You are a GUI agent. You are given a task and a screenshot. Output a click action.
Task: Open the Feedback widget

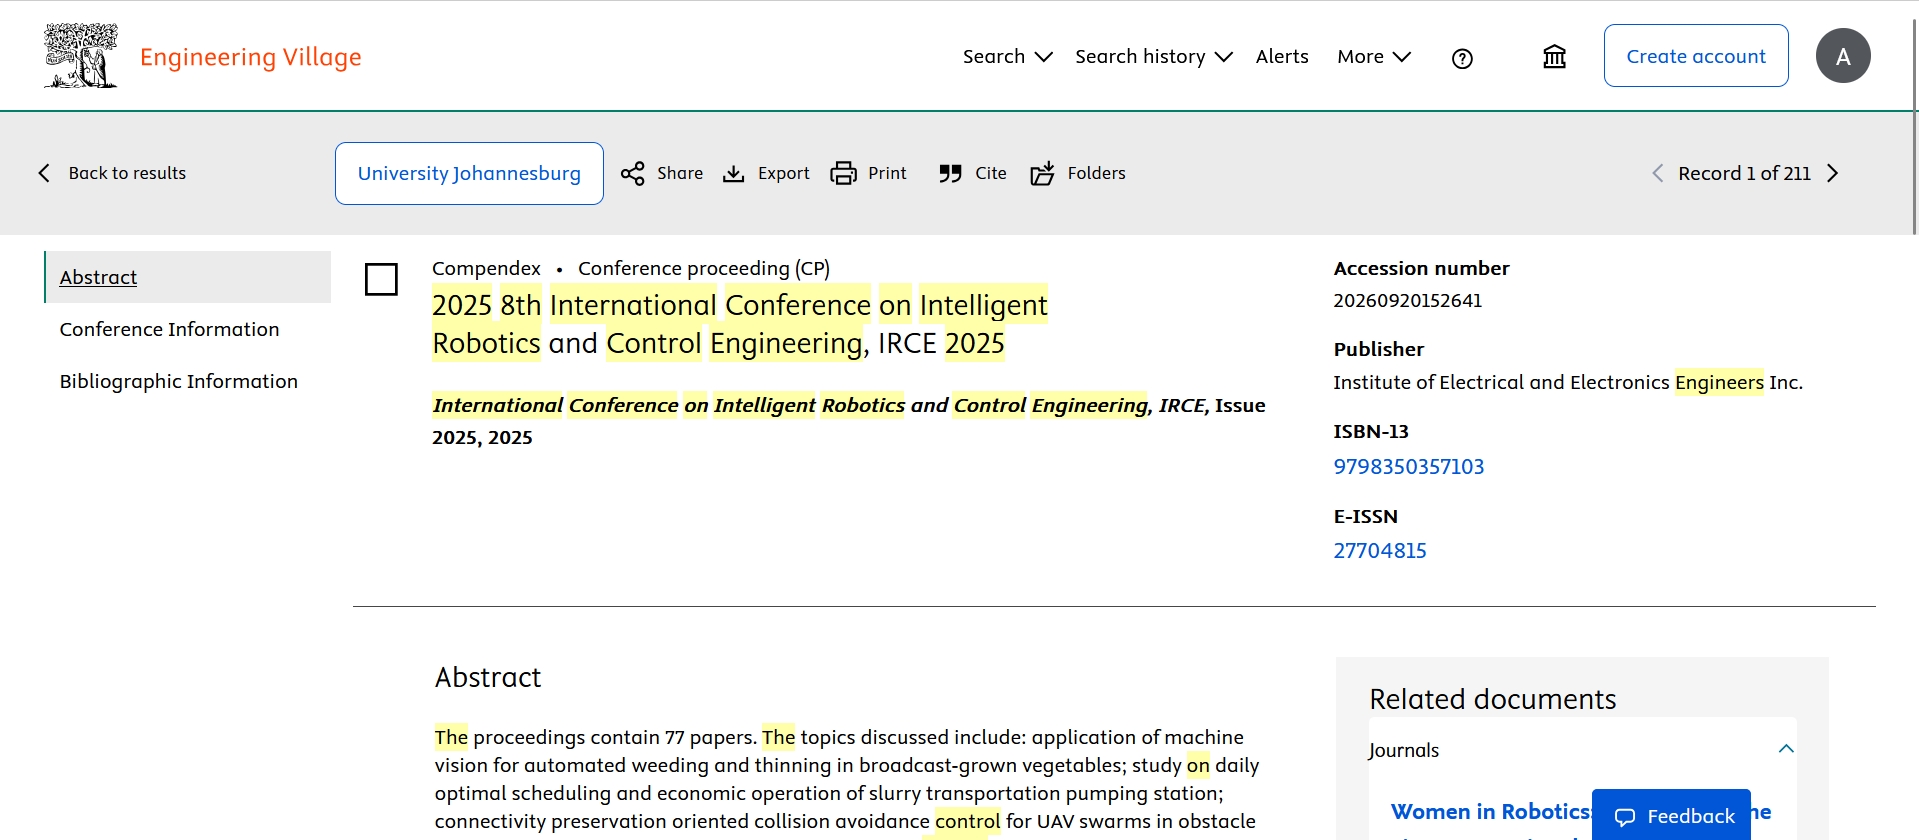(1671, 816)
